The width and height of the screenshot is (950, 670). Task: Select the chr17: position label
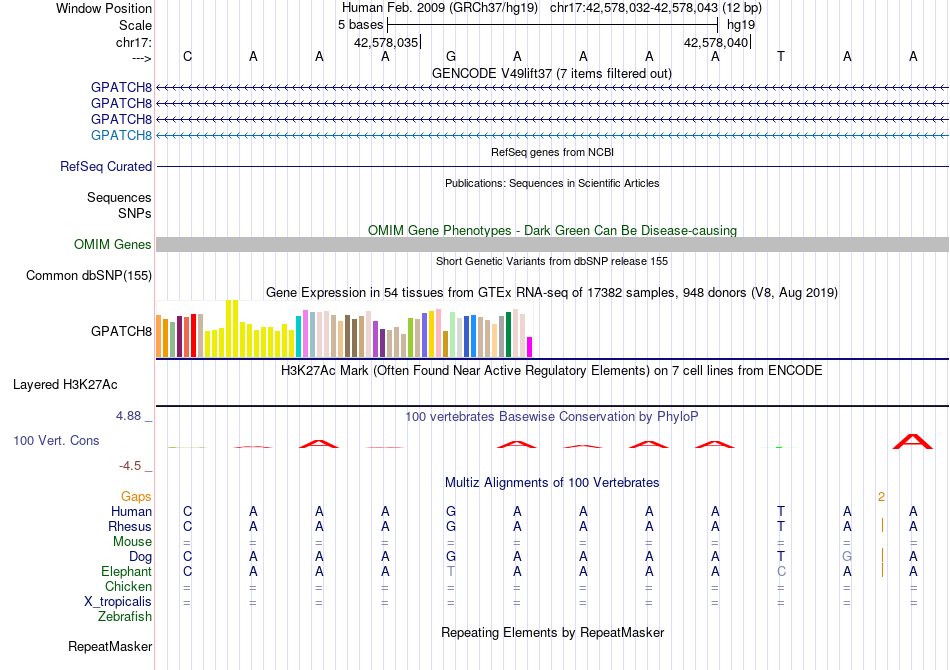click(133, 42)
